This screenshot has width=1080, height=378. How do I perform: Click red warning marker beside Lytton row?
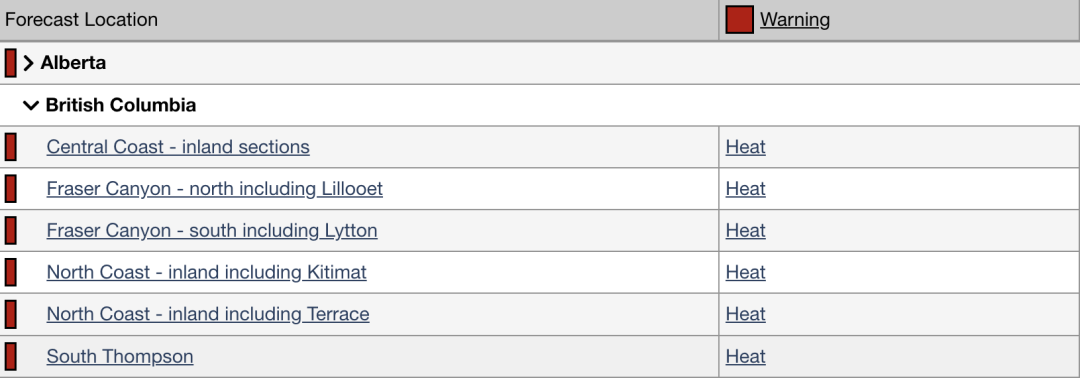coord(10,231)
